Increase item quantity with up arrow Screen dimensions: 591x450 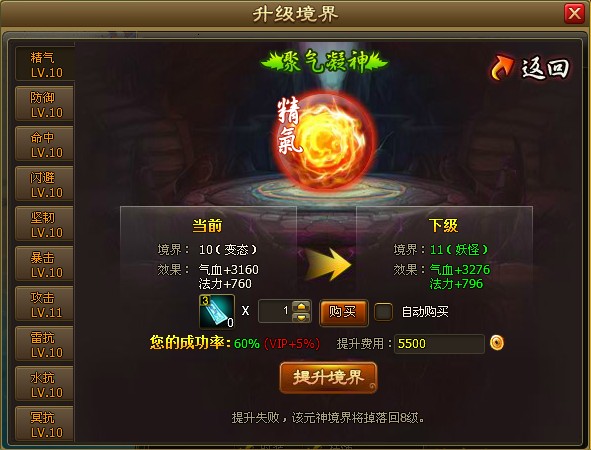[301, 306]
